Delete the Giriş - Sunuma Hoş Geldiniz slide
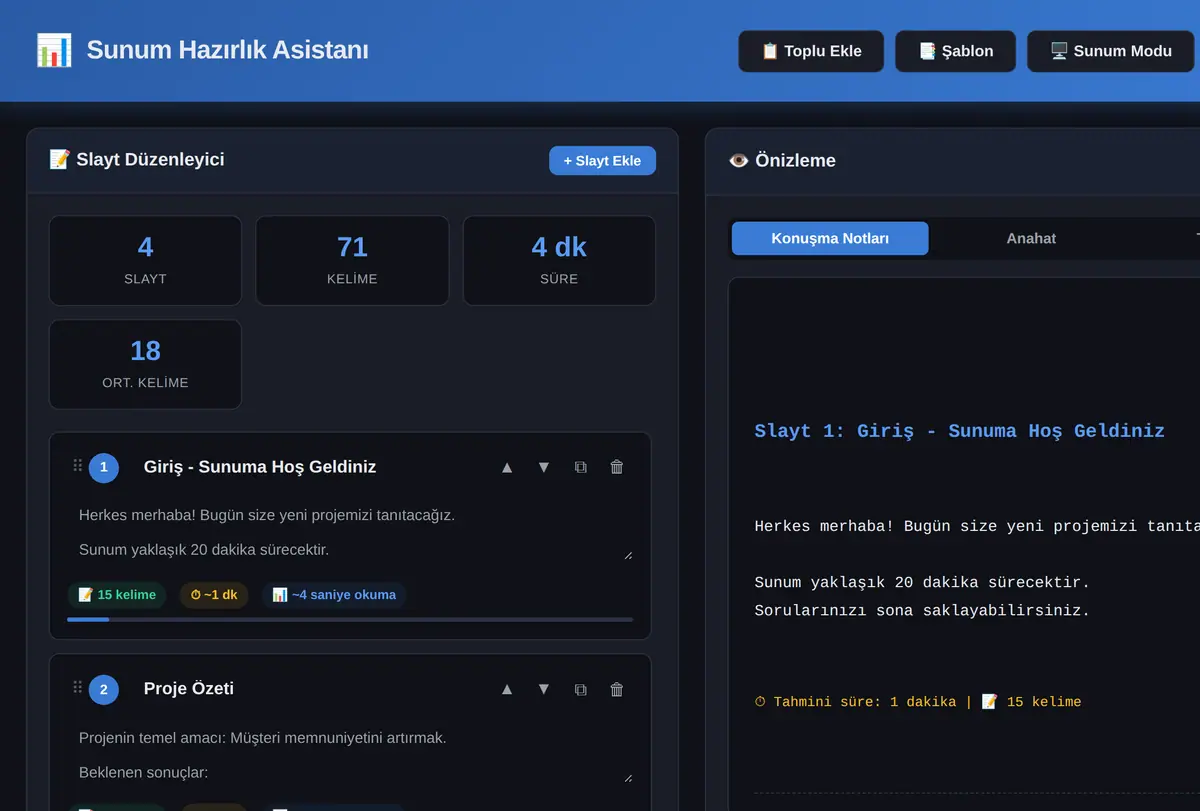 (x=617, y=467)
